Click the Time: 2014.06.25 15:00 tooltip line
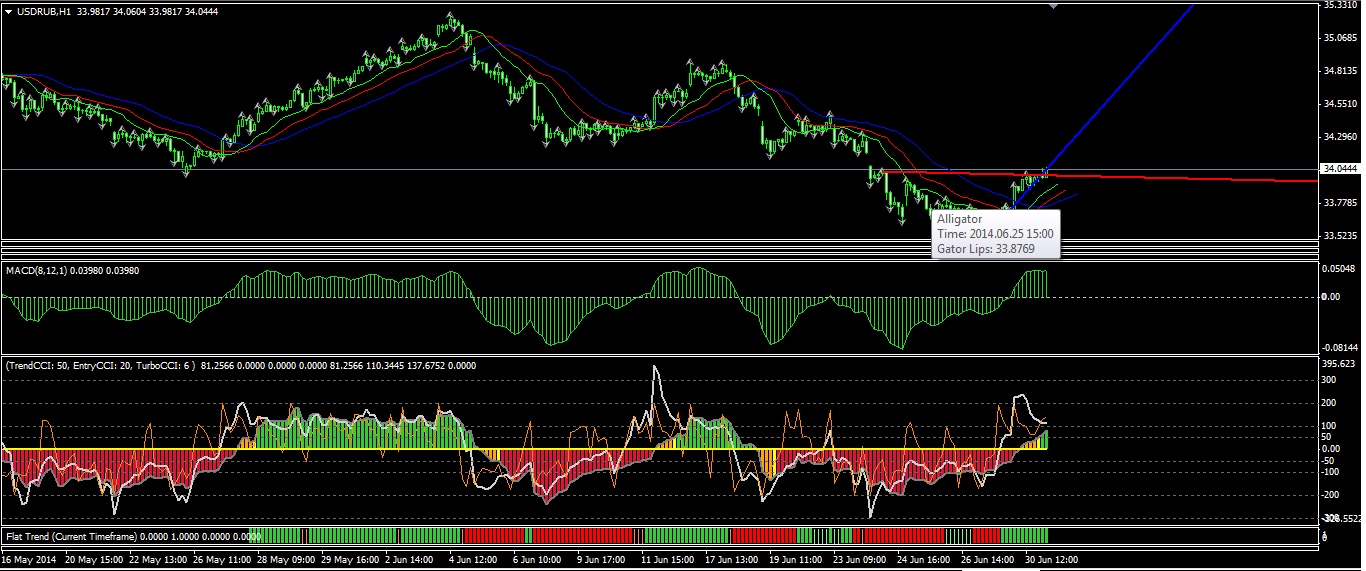Viewport: 1366px width, 571px height. [x=994, y=233]
